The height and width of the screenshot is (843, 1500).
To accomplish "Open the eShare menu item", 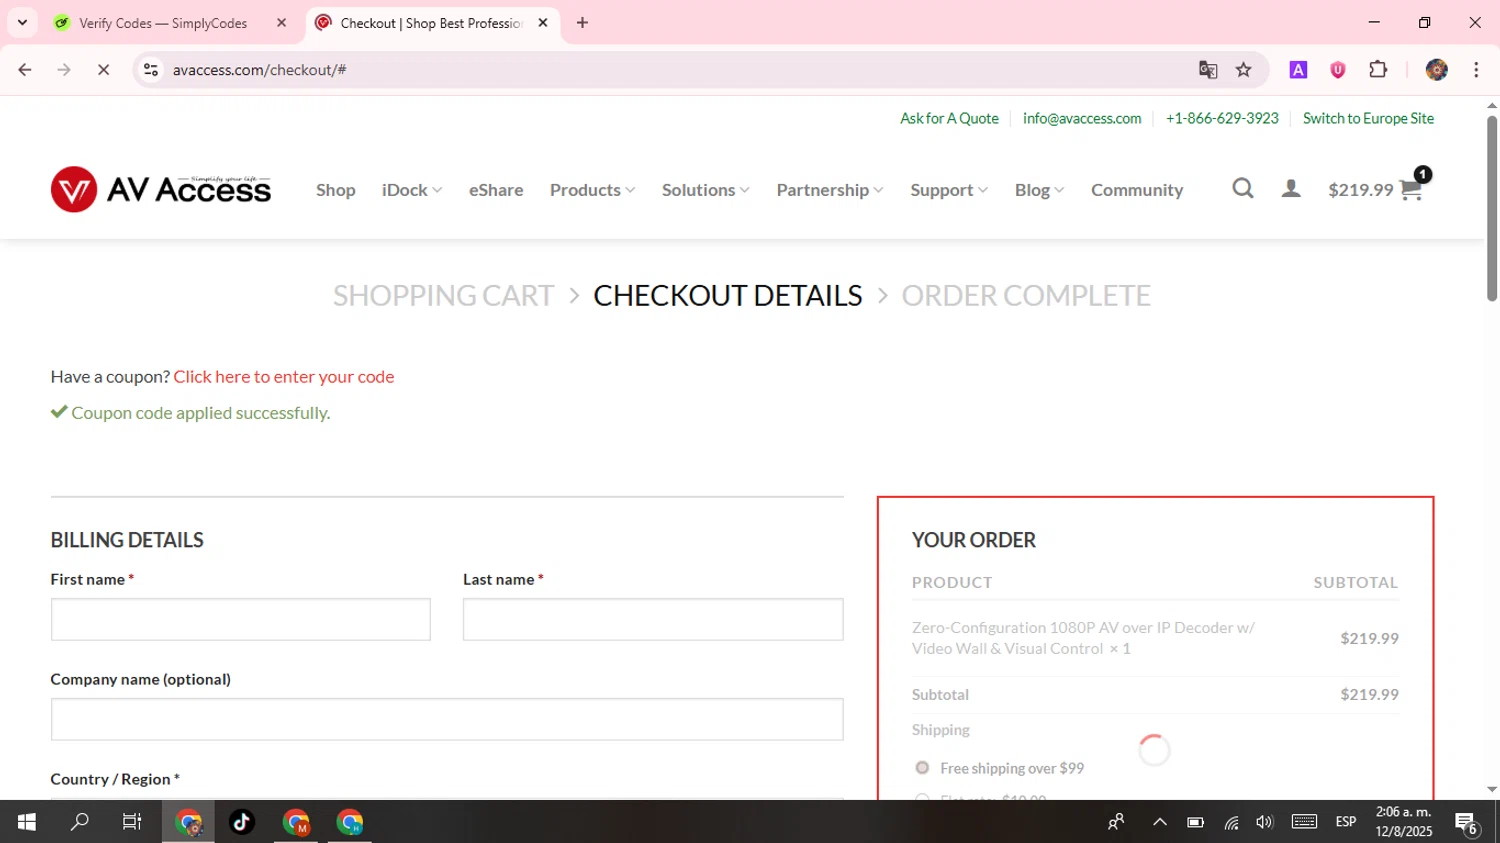I will (496, 190).
